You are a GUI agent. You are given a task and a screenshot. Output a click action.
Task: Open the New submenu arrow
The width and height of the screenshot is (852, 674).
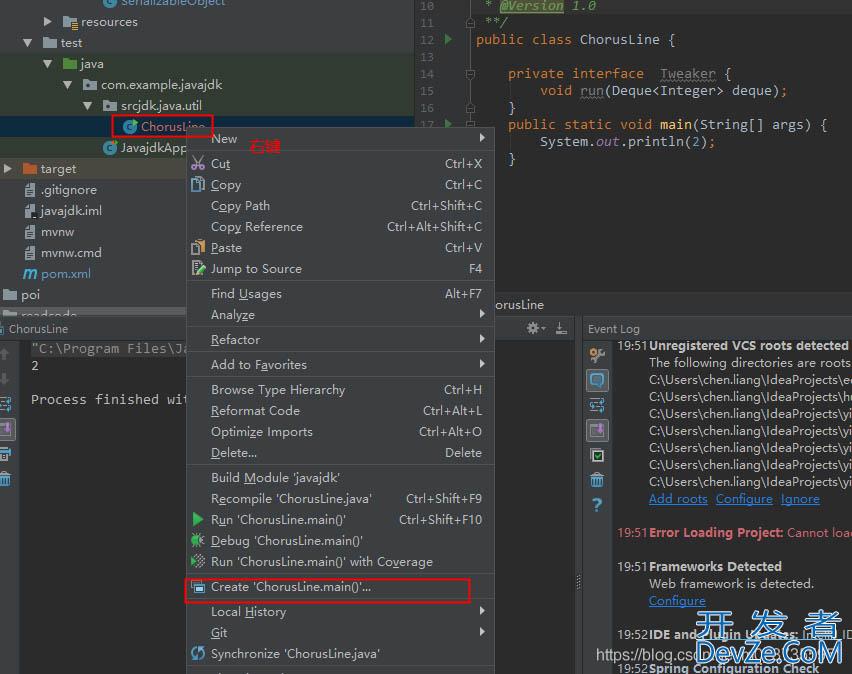(x=482, y=138)
